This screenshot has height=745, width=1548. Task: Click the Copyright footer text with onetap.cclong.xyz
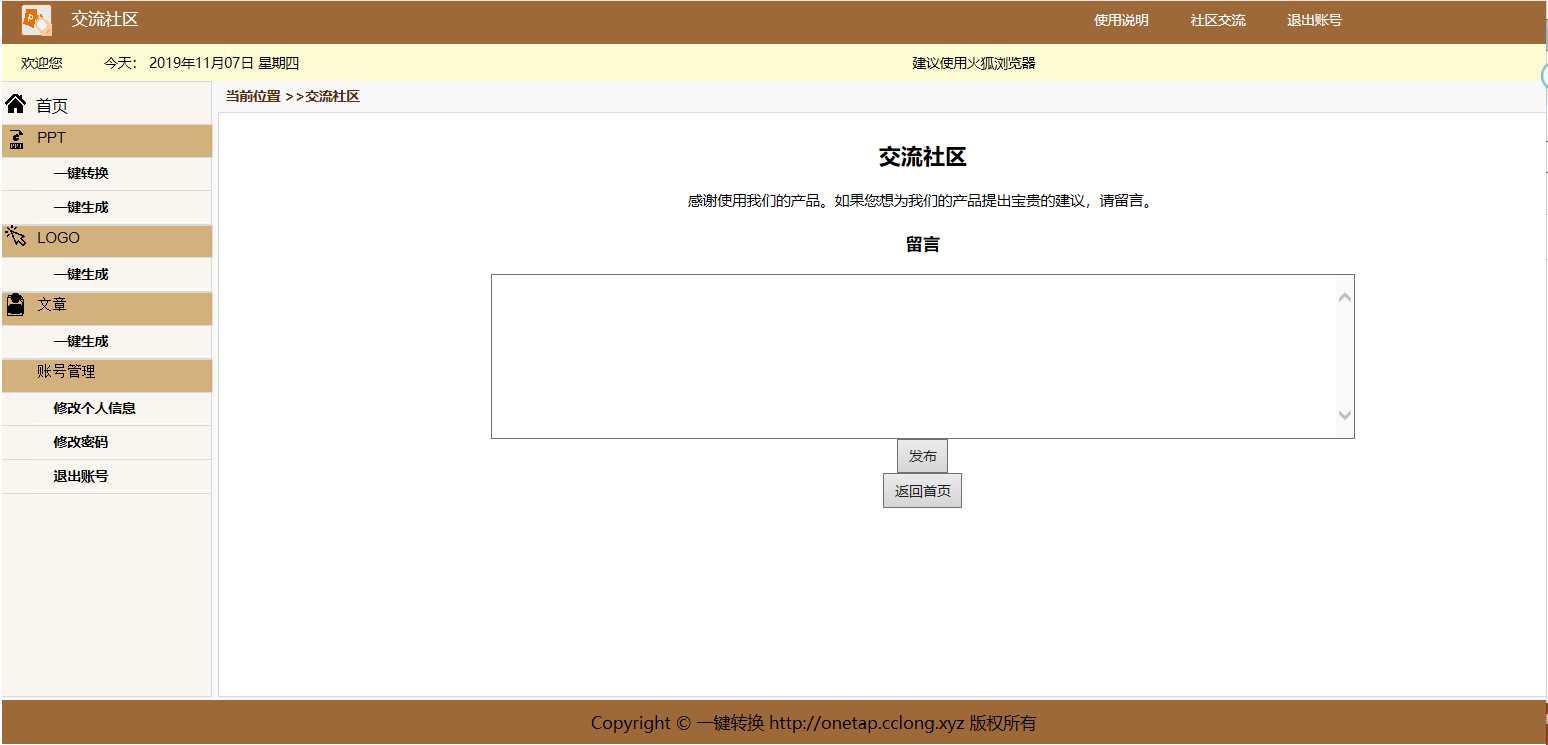click(813, 723)
